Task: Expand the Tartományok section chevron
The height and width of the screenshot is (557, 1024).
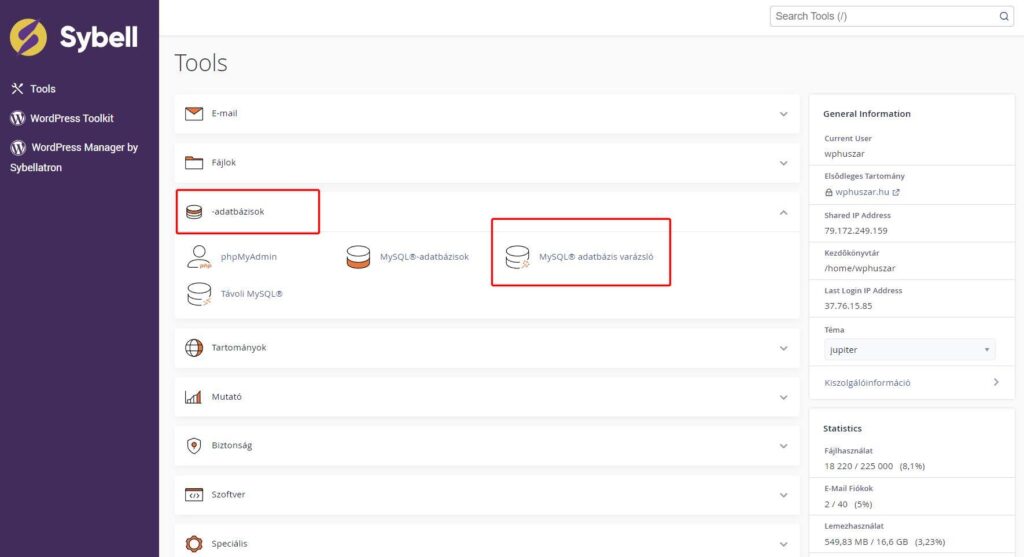Action: pyautogui.click(x=783, y=349)
